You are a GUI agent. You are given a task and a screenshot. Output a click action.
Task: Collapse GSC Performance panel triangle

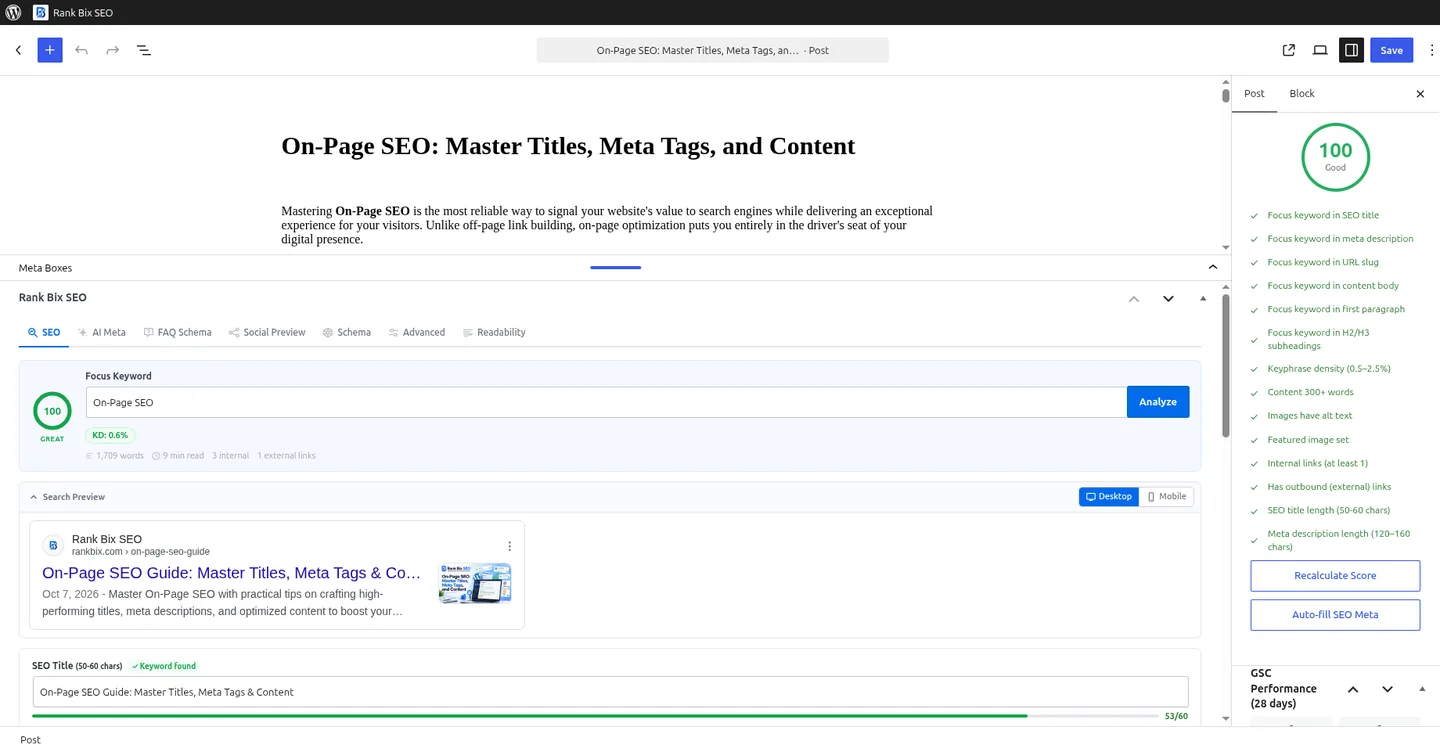point(1422,689)
